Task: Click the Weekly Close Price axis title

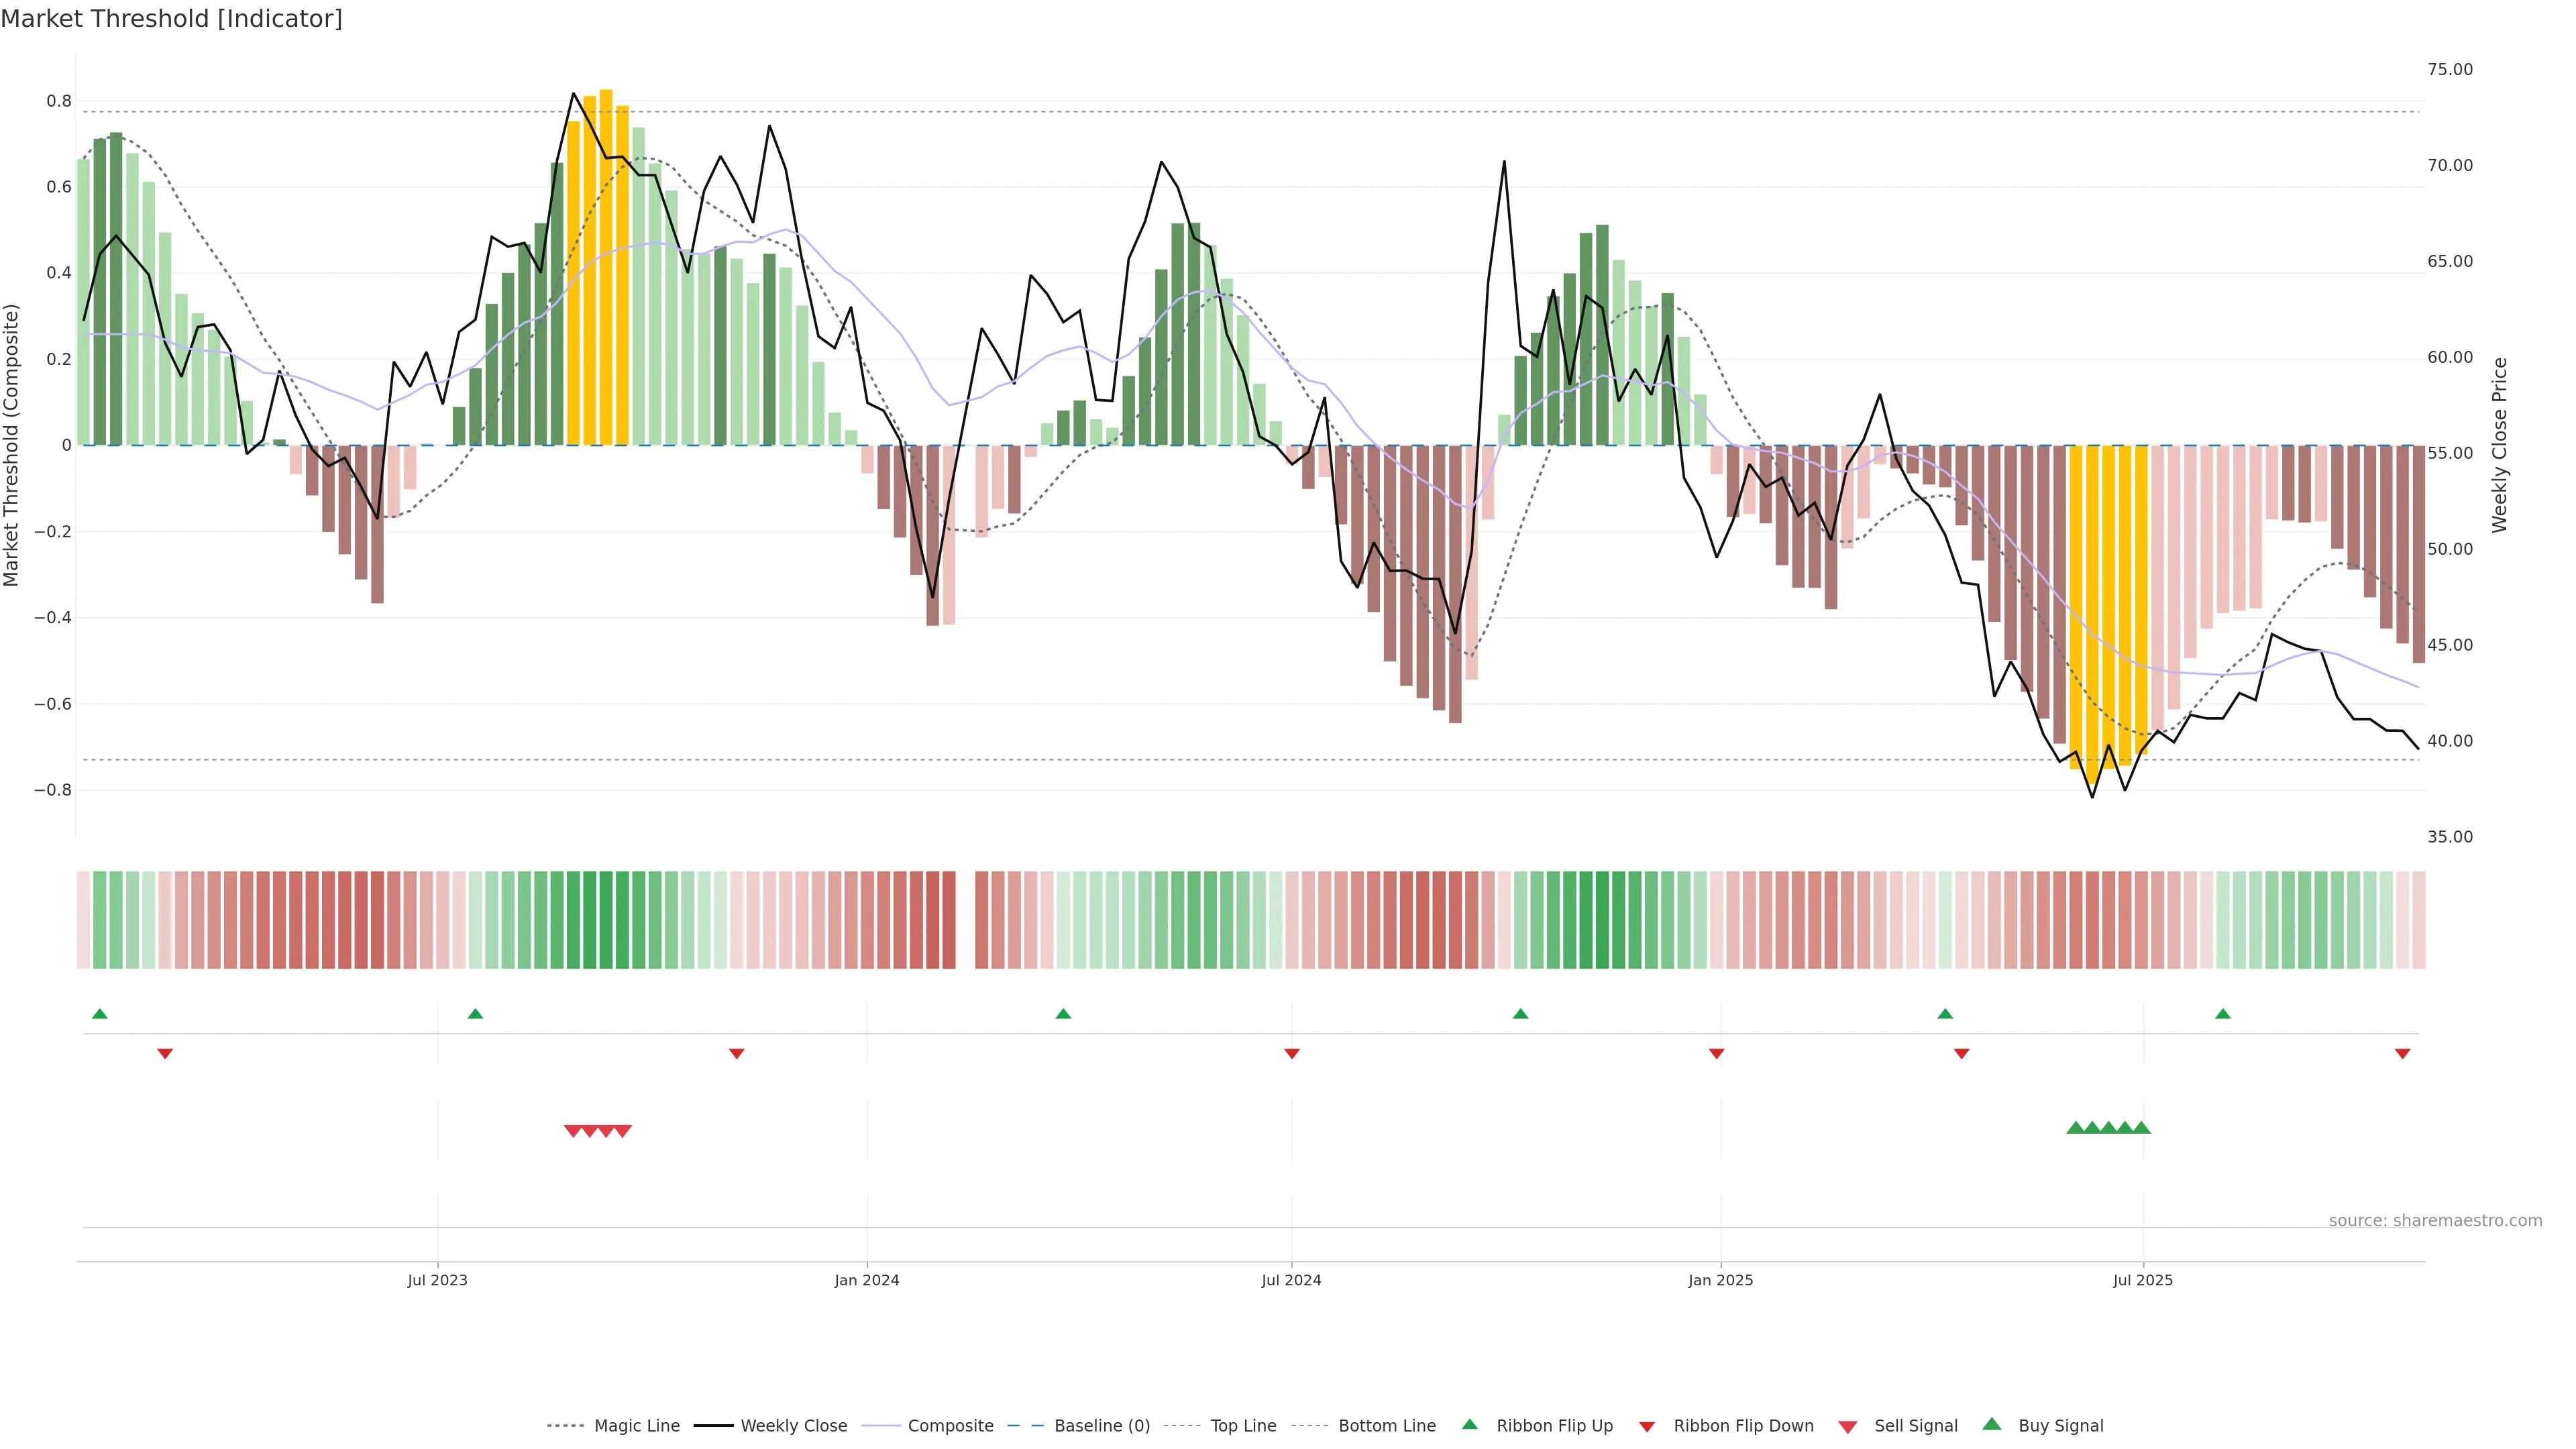Action: (2500, 445)
